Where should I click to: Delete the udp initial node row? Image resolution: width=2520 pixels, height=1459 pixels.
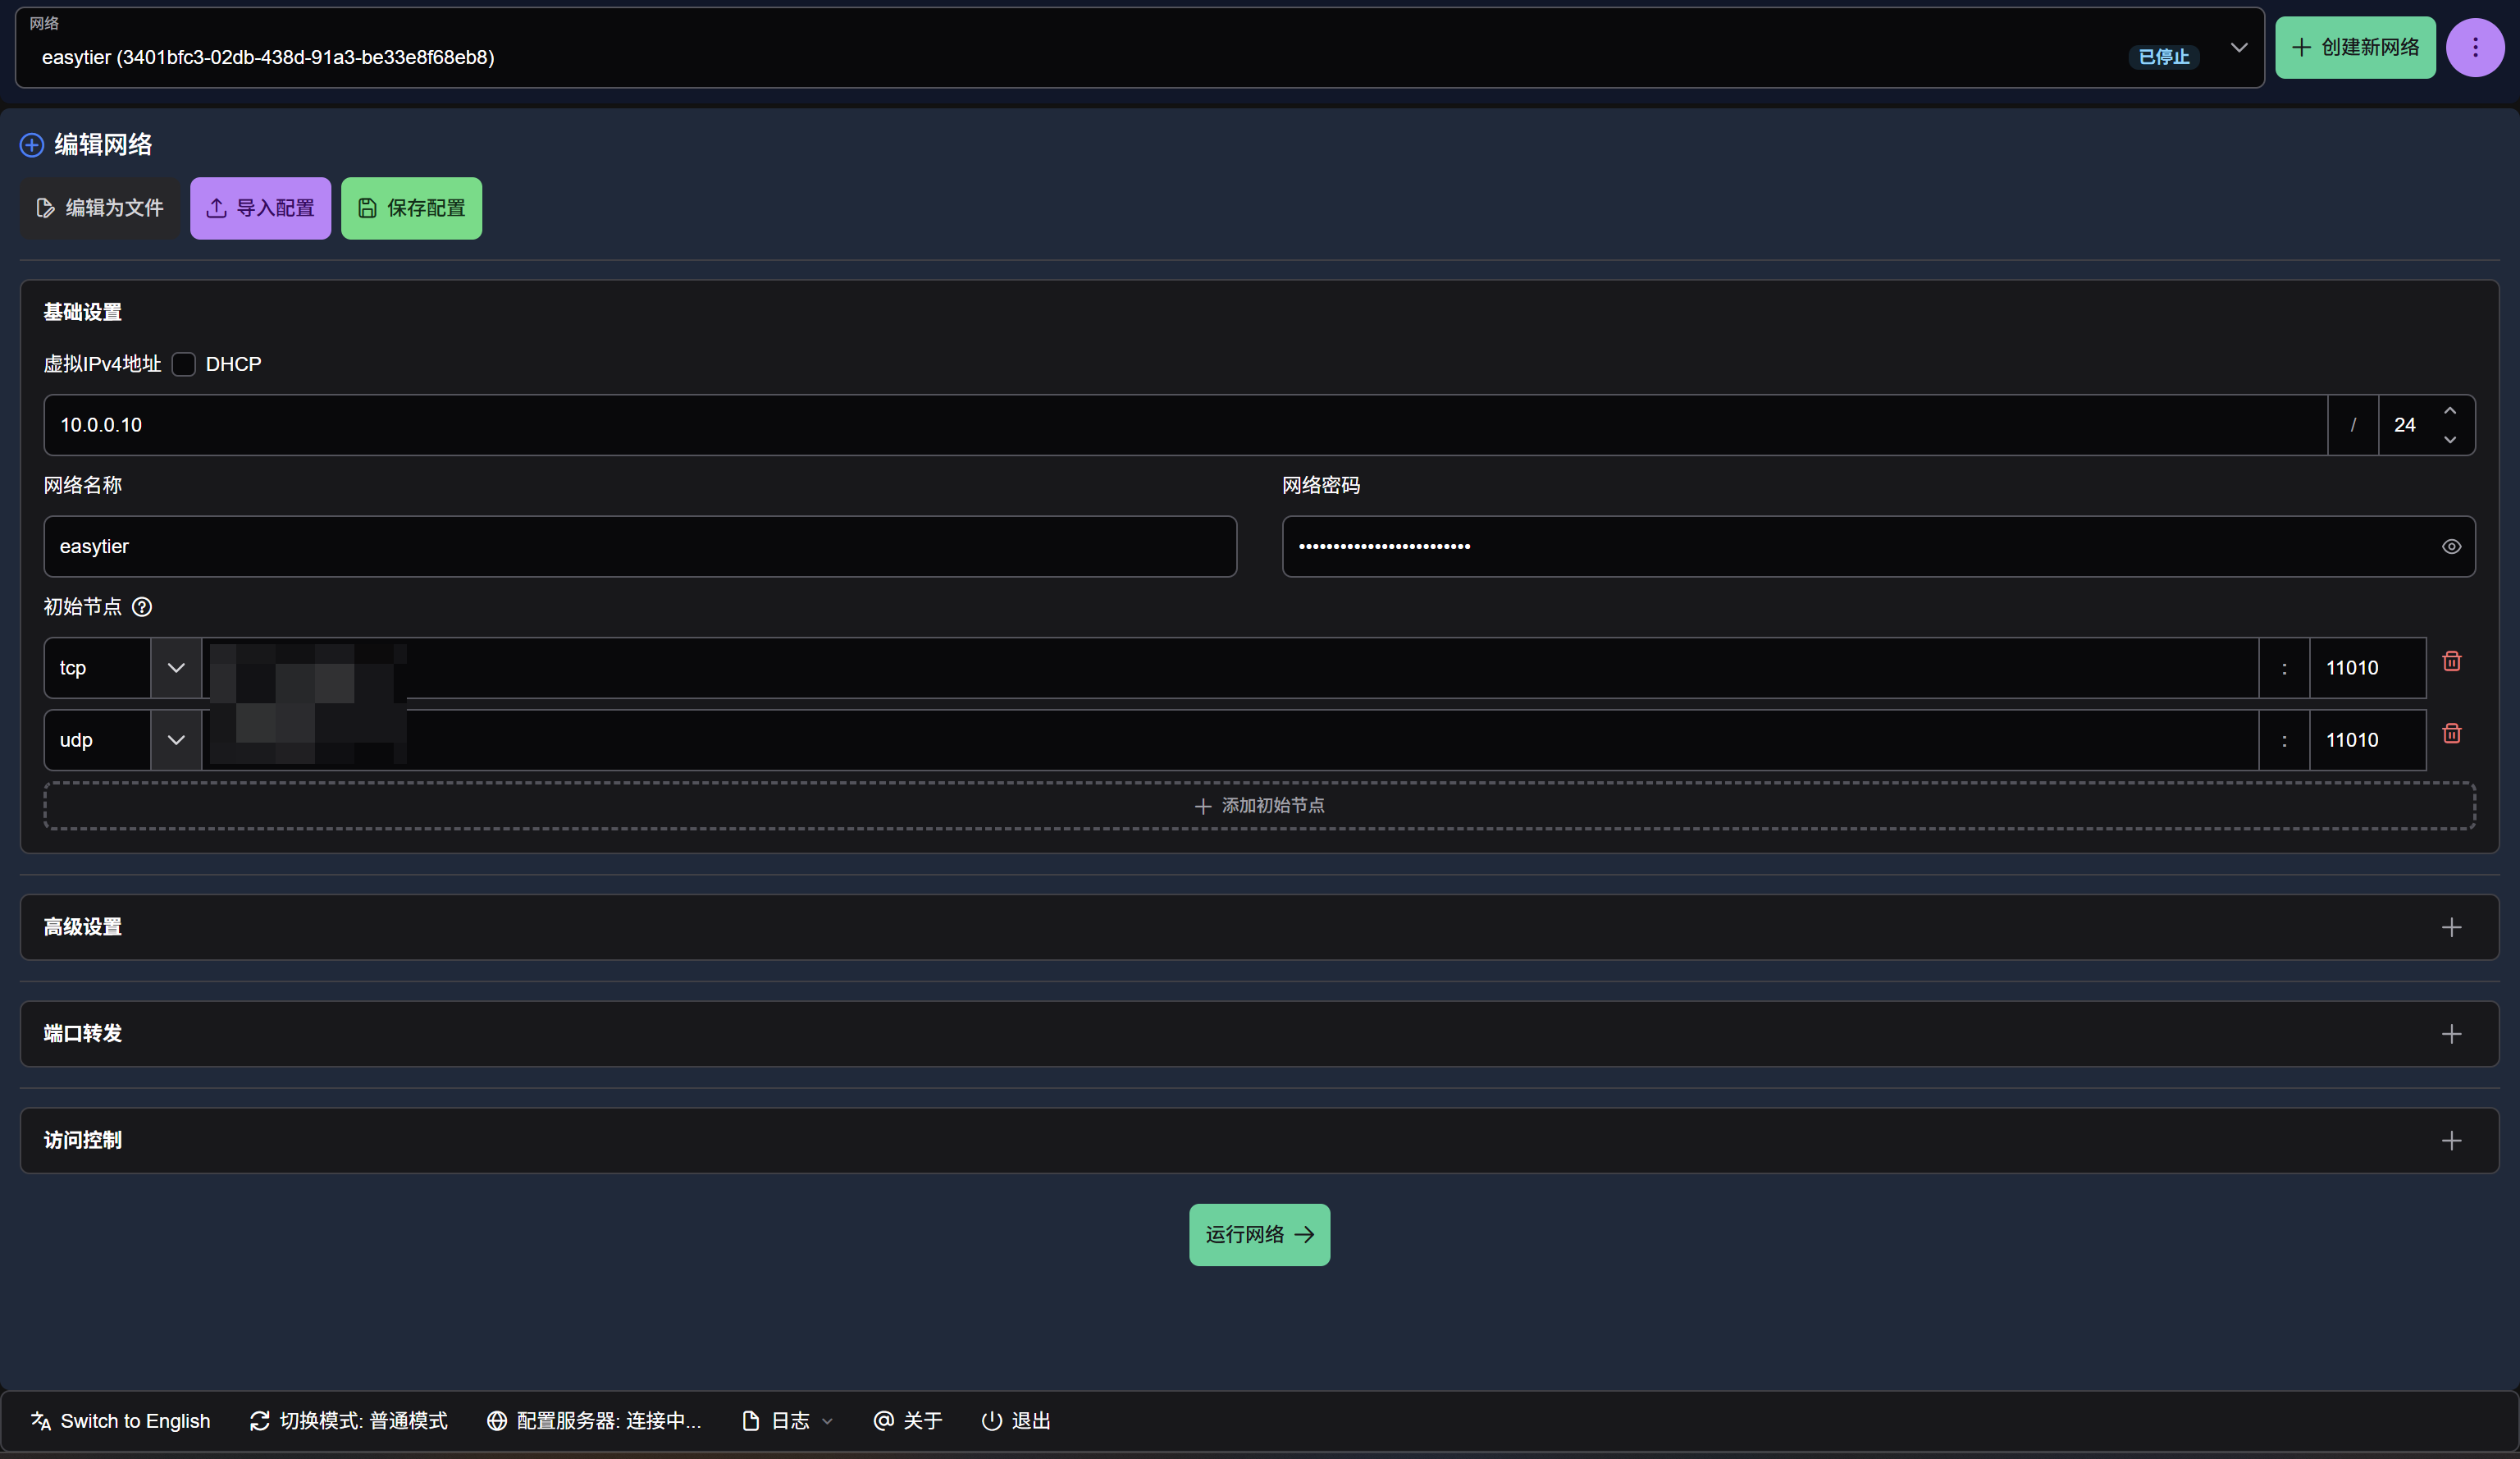tap(2451, 733)
